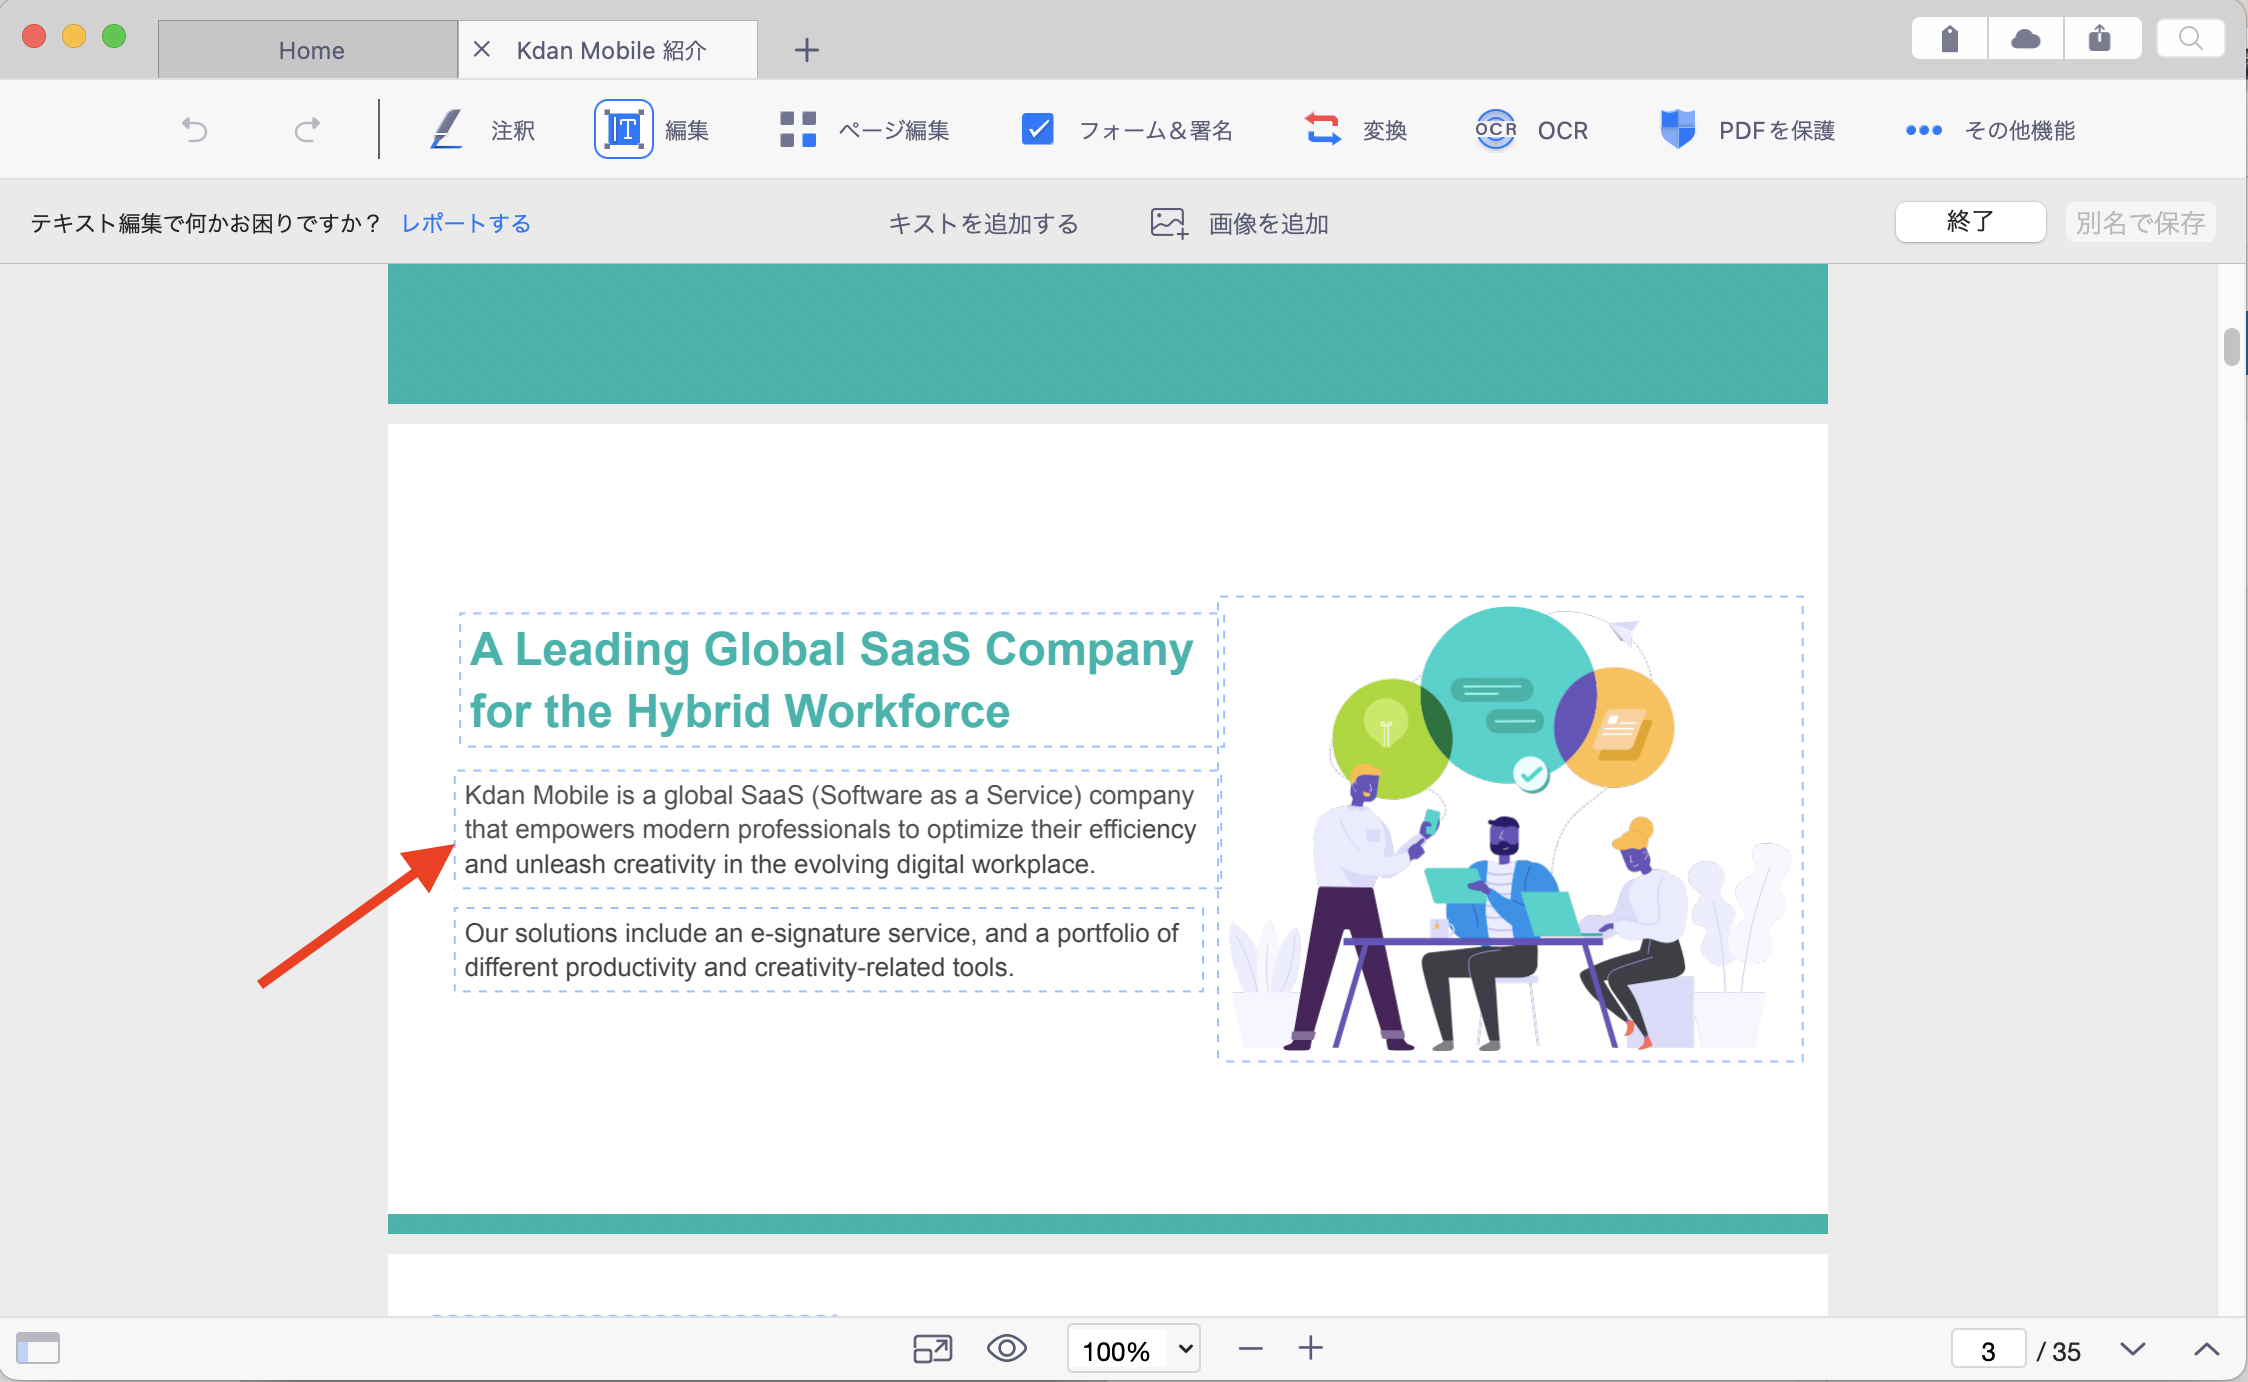The width and height of the screenshot is (2248, 1382).
Task: Toggle the eye view mode icon
Action: [1007, 1349]
